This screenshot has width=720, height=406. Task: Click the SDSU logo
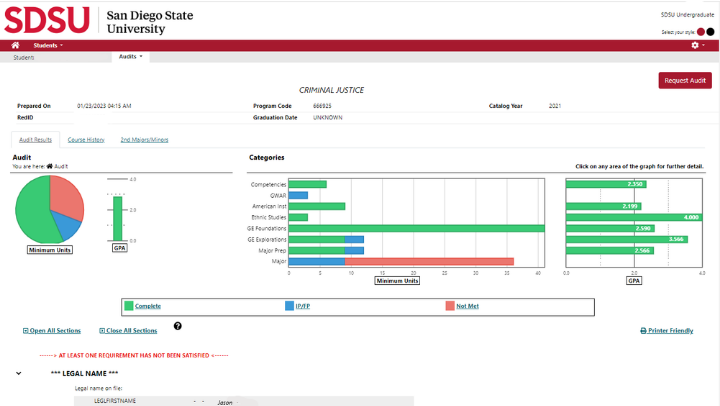pyautogui.click(x=50, y=19)
